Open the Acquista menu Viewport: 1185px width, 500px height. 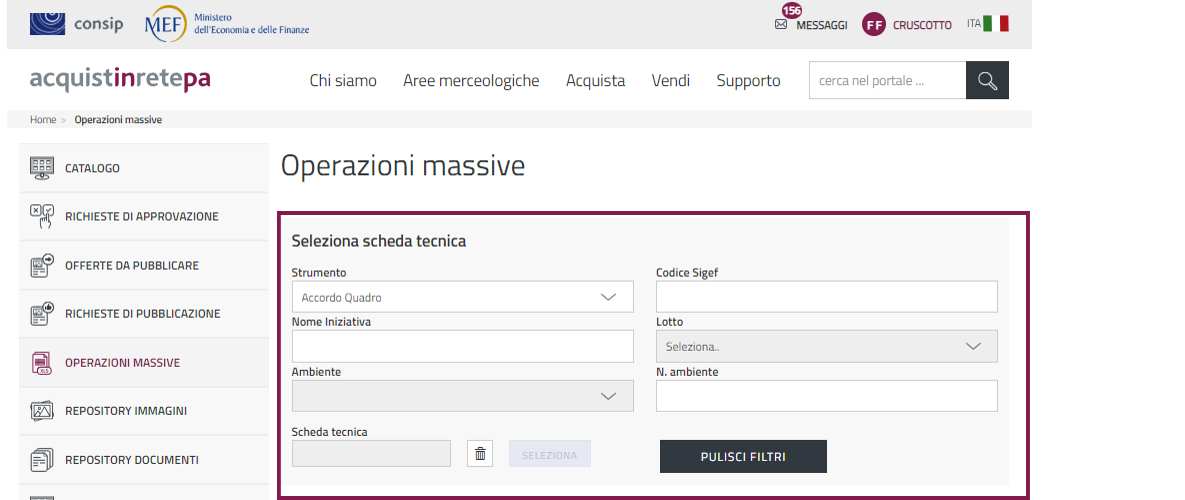595,81
